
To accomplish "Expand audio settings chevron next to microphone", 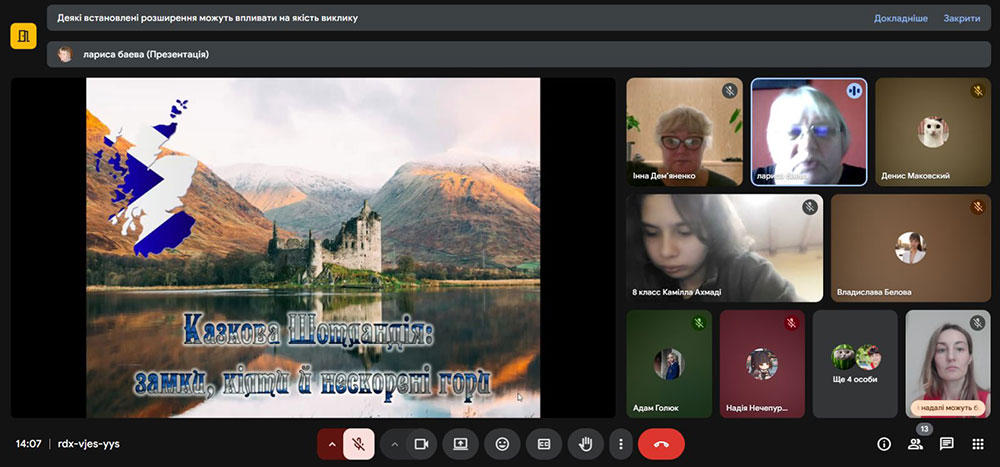I will (x=331, y=443).
